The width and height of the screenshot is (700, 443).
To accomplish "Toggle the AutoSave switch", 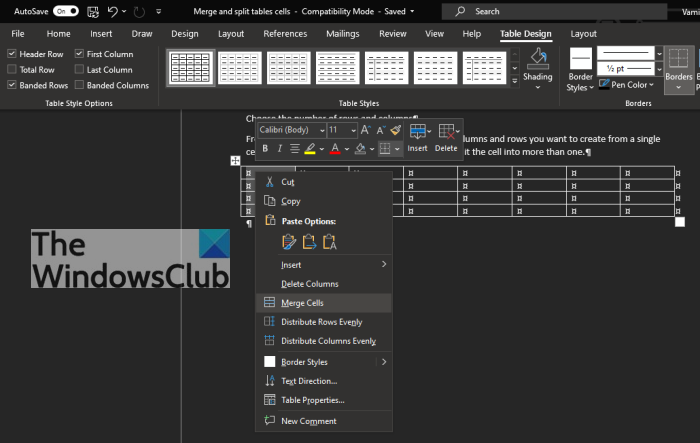I will [x=66, y=11].
